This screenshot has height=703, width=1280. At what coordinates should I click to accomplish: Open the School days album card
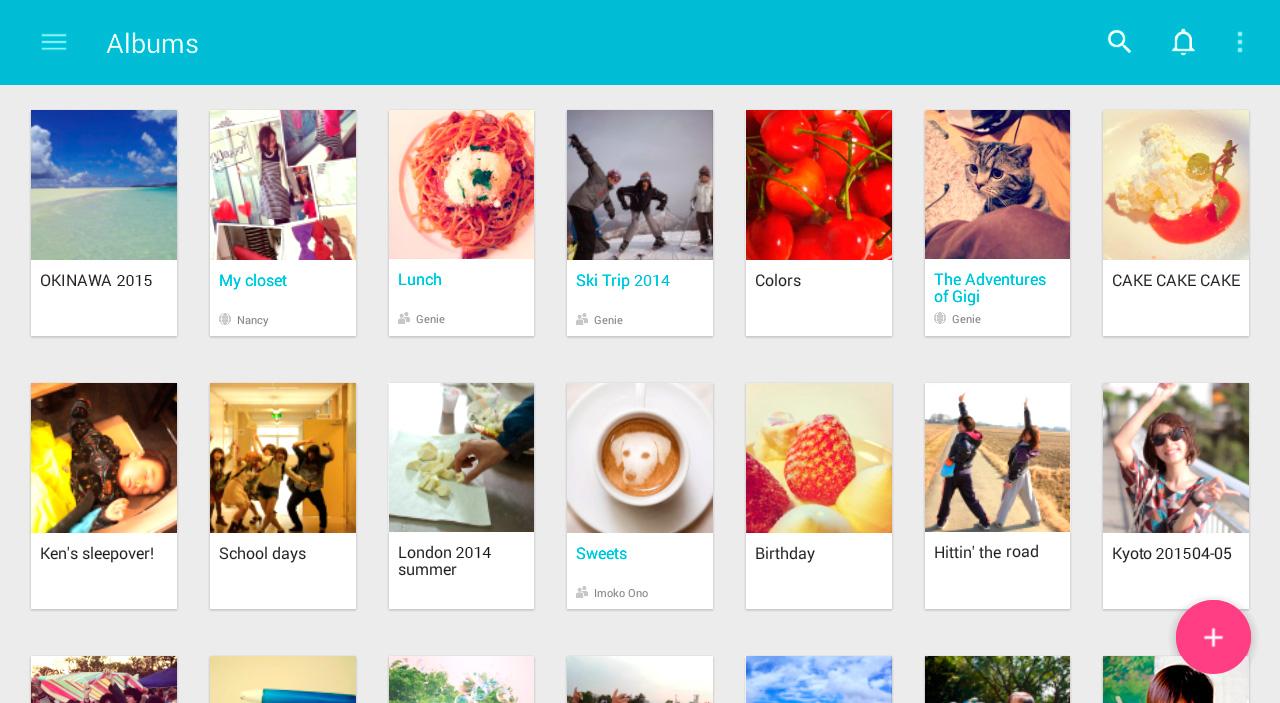coord(283,496)
